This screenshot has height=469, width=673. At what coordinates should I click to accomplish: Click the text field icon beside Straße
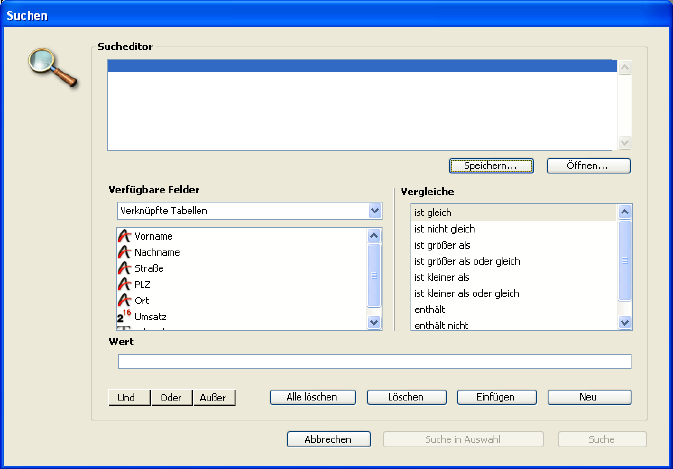pos(125,268)
